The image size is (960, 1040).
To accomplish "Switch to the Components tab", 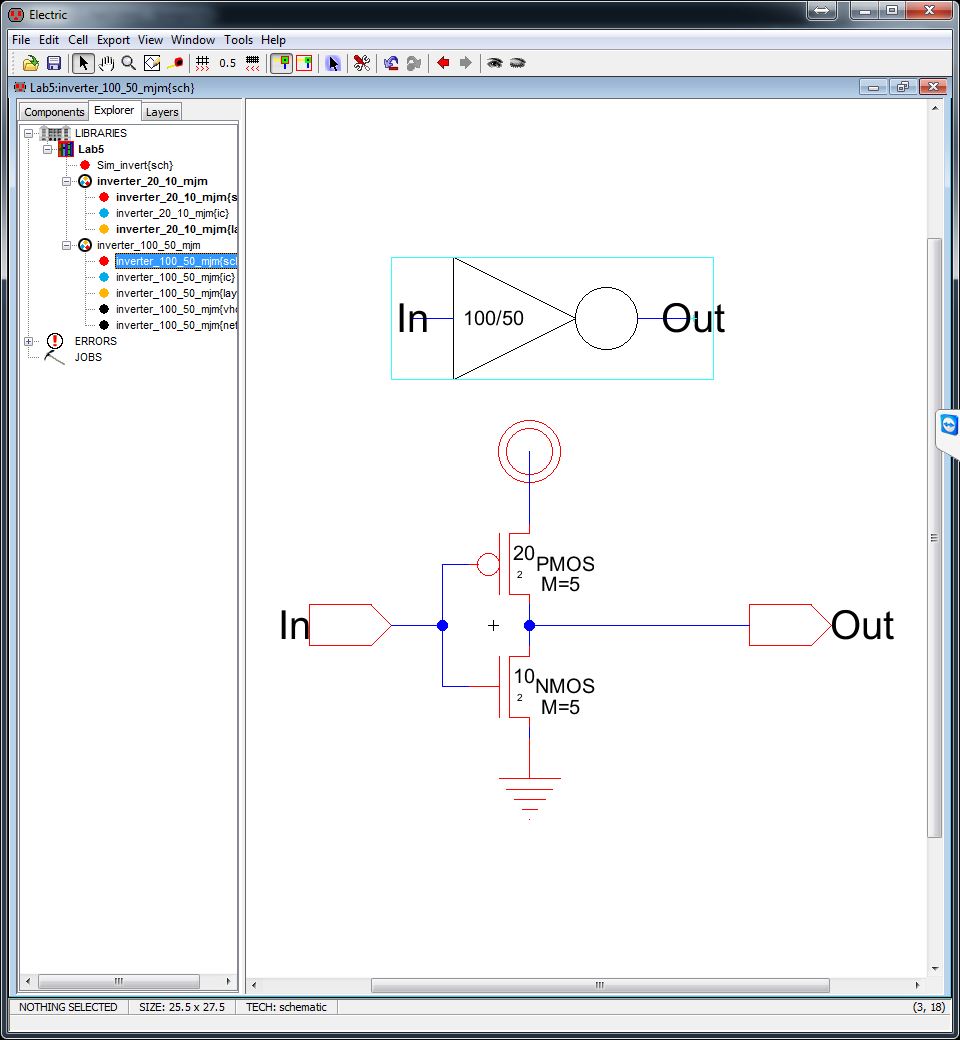I will (x=54, y=112).
